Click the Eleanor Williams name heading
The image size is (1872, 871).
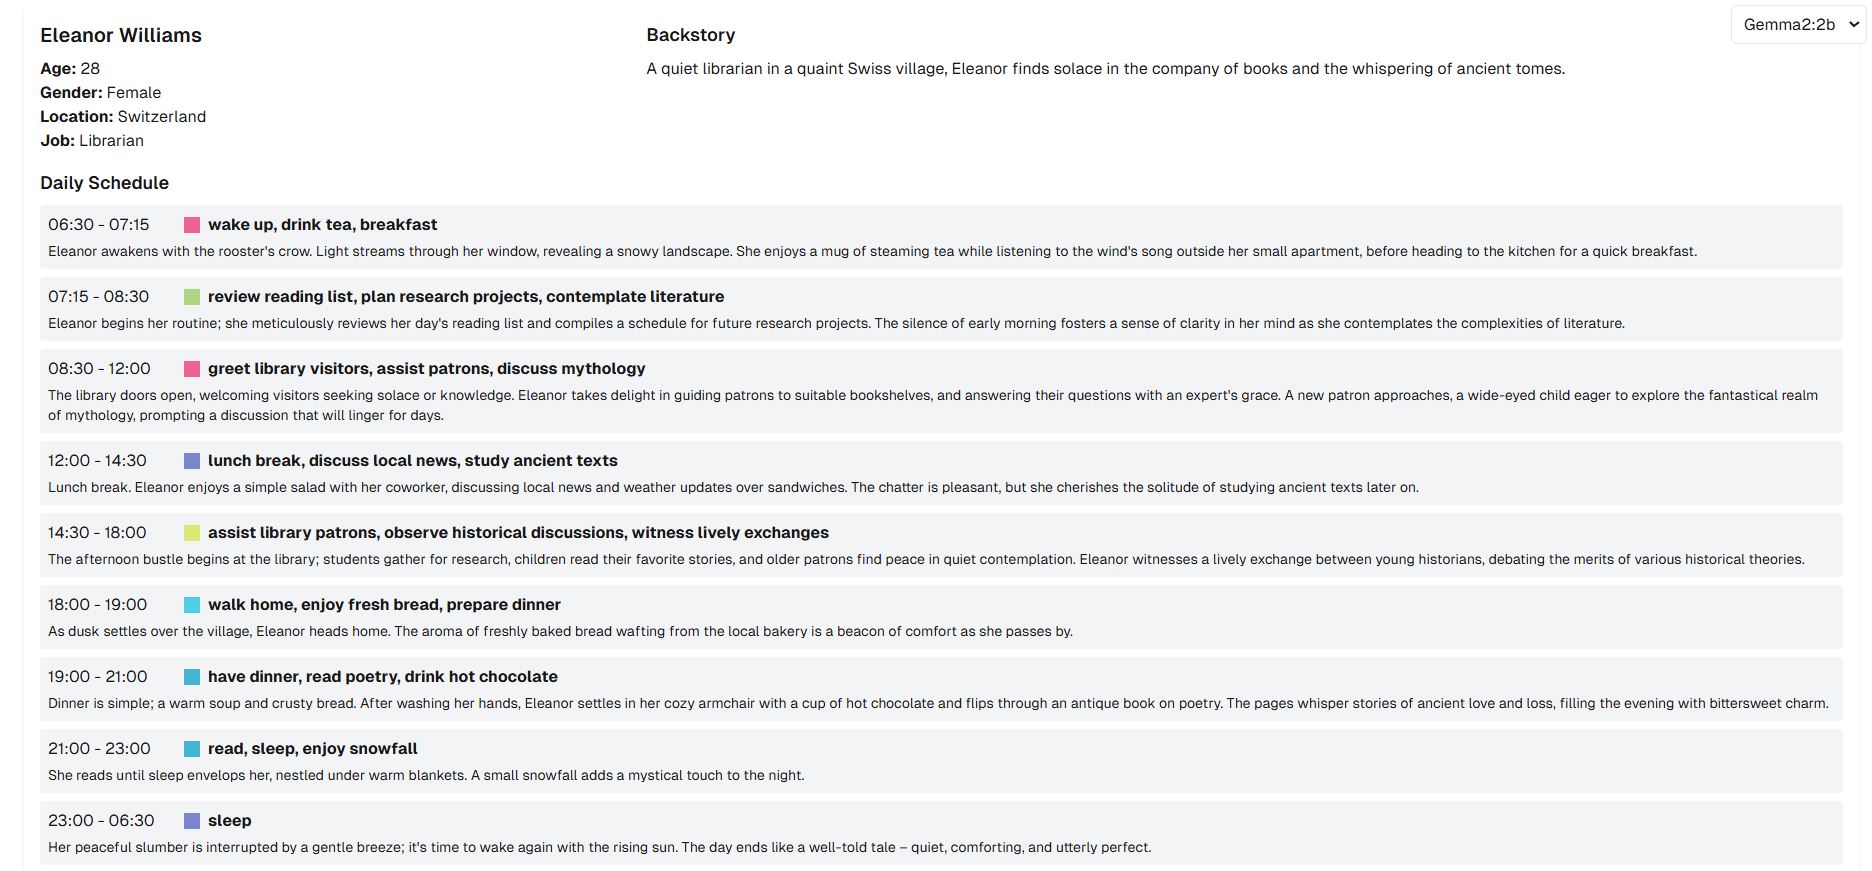point(121,35)
